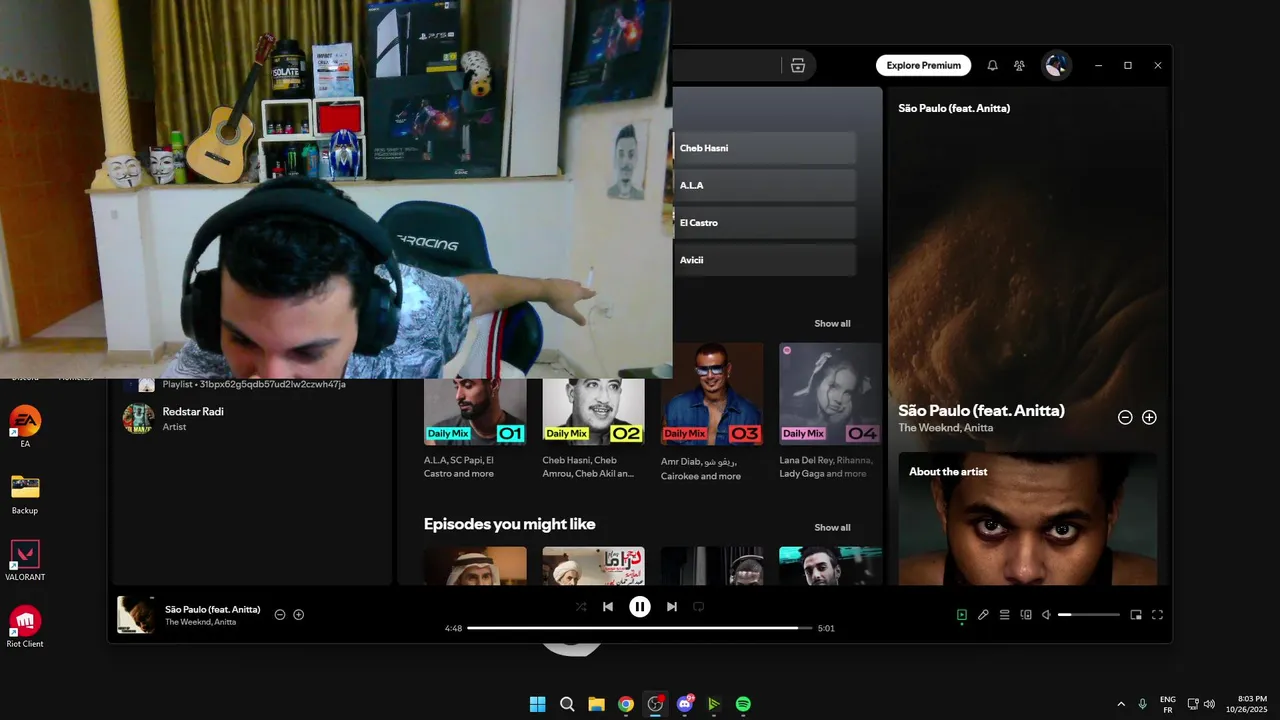Open File Explorer from taskbar

click(596, 704)
